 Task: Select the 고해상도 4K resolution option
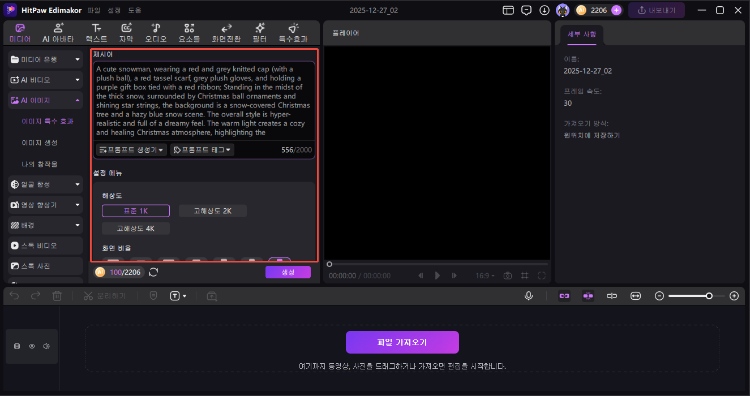point(136,228)
